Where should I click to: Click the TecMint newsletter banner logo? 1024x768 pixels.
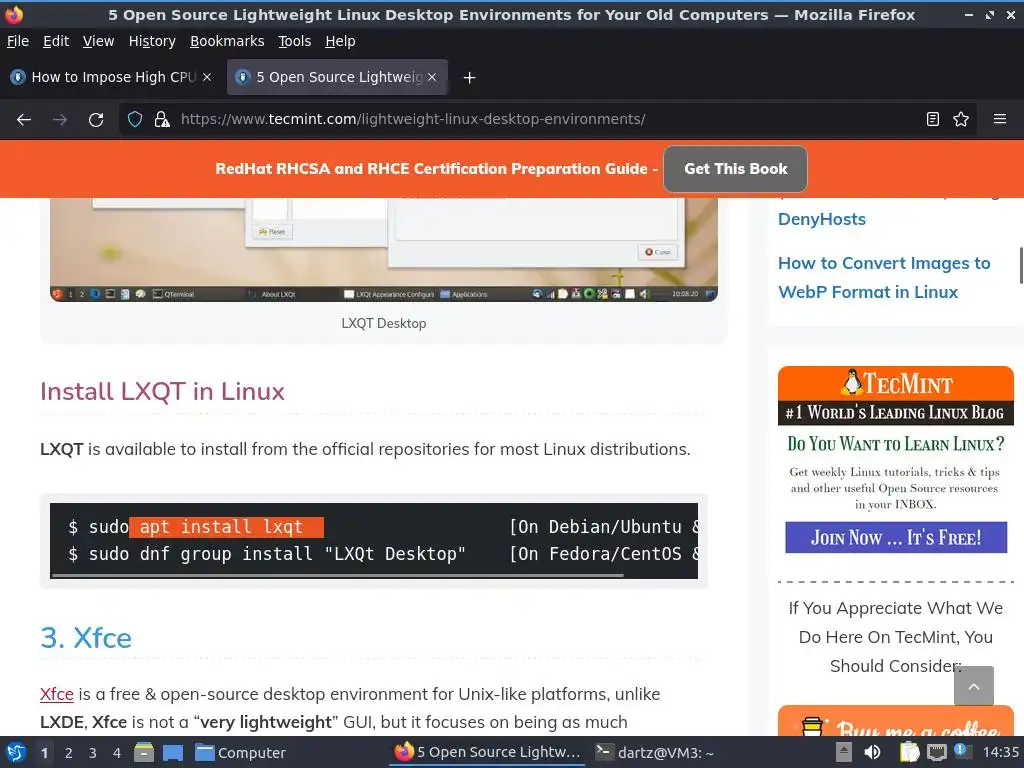[x=895, y=383]
